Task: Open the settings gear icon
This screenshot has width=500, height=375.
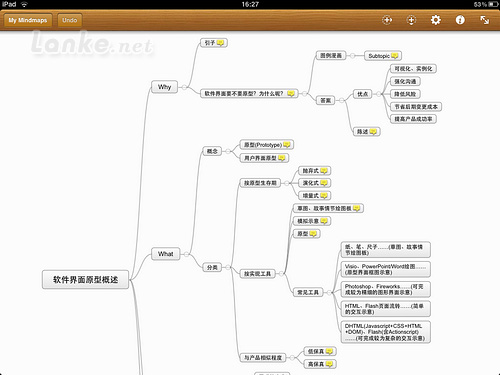Action: click(x=436, y=20)
